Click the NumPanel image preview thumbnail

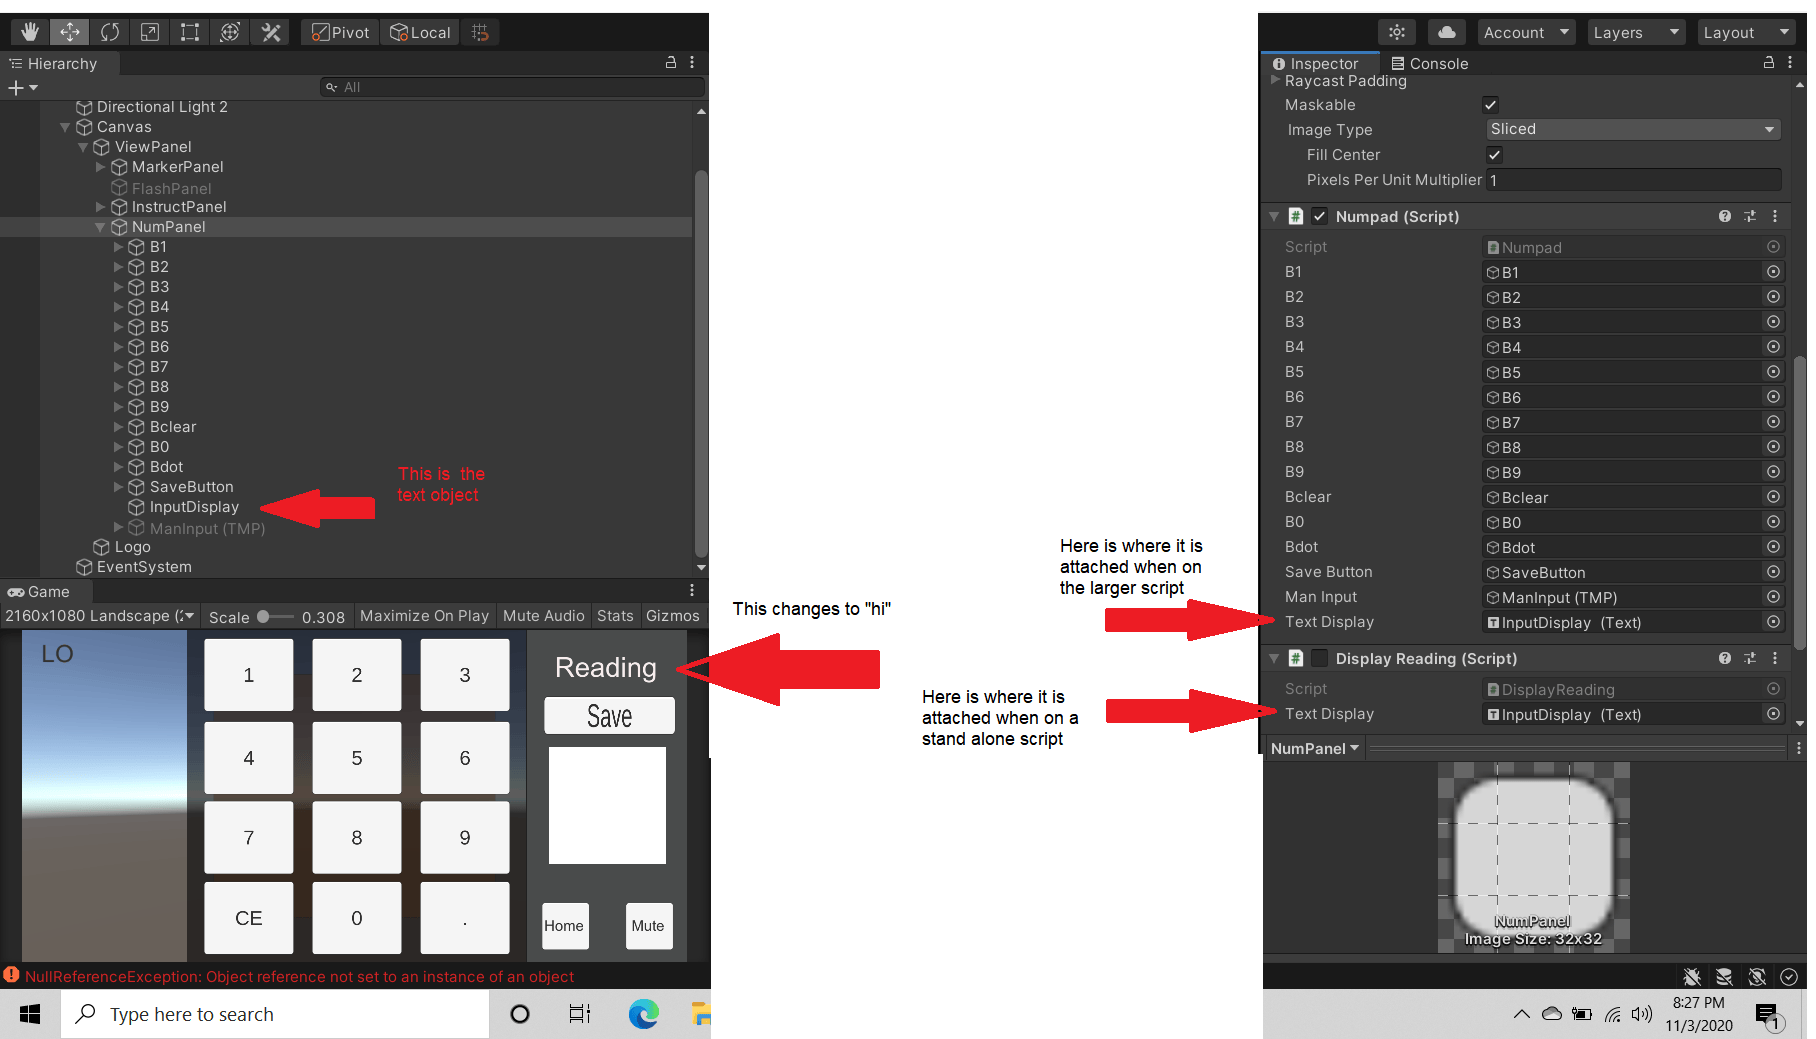pyautogui.click(x=1534, y=857)
